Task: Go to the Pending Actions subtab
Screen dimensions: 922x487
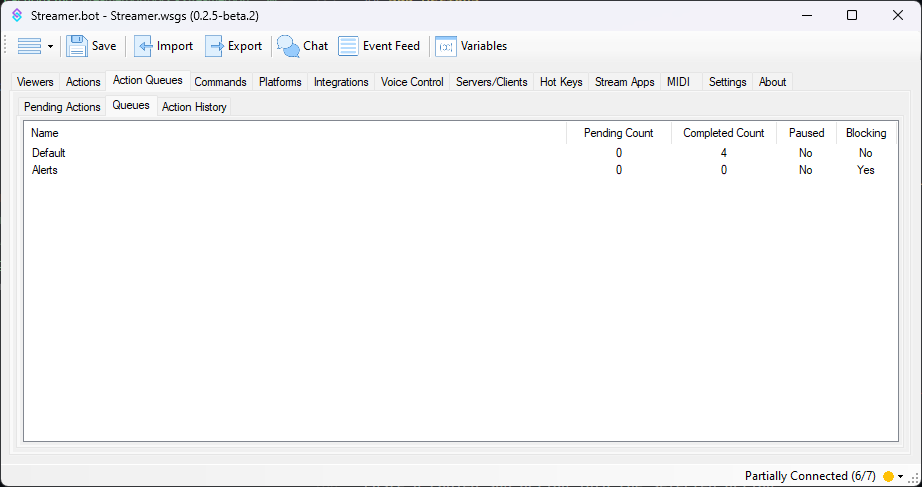Action: (x=62, y=107)
